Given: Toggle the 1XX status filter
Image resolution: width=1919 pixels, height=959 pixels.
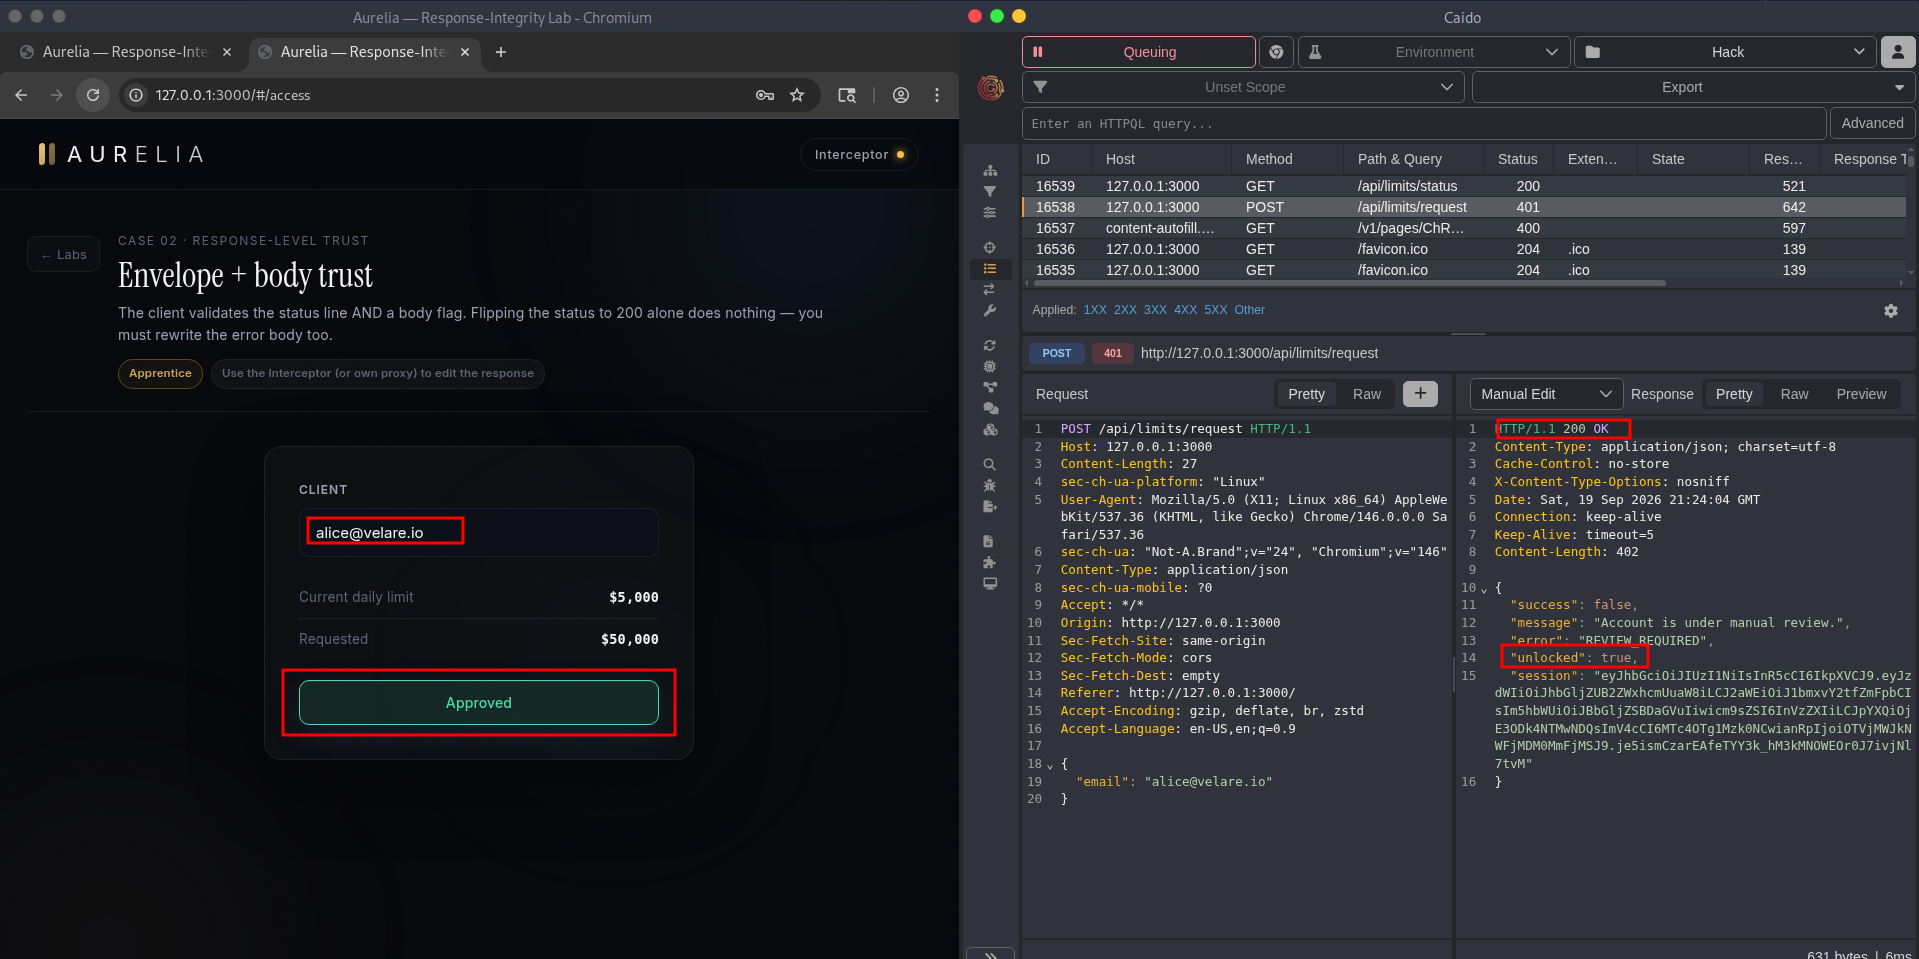Looking at the screenshot, I should tap(1095, 310).
